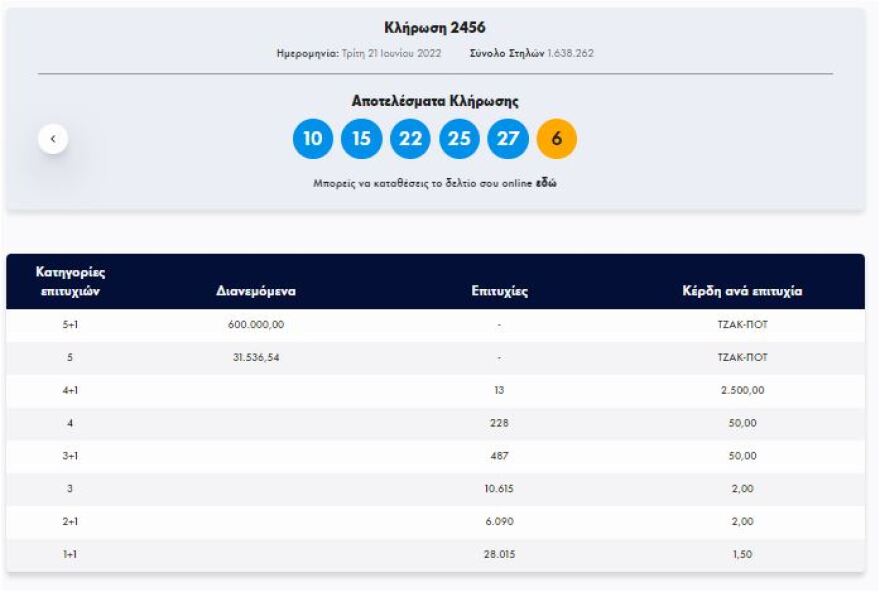Image resolution: width=880 pixels, height=592 pixels.
Task: Click the 28.015 successes in row 1+1
Action: click(x=499, y=555)
